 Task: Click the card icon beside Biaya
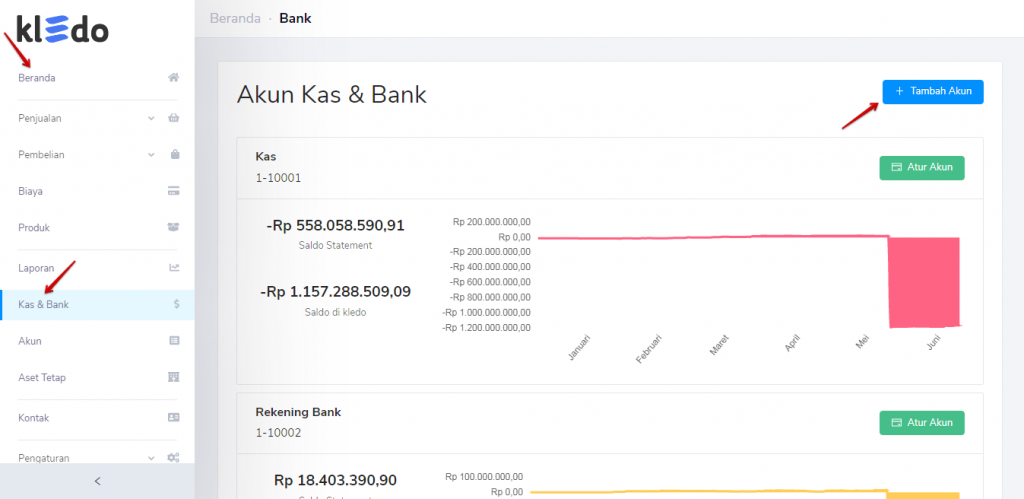[173, 191]
